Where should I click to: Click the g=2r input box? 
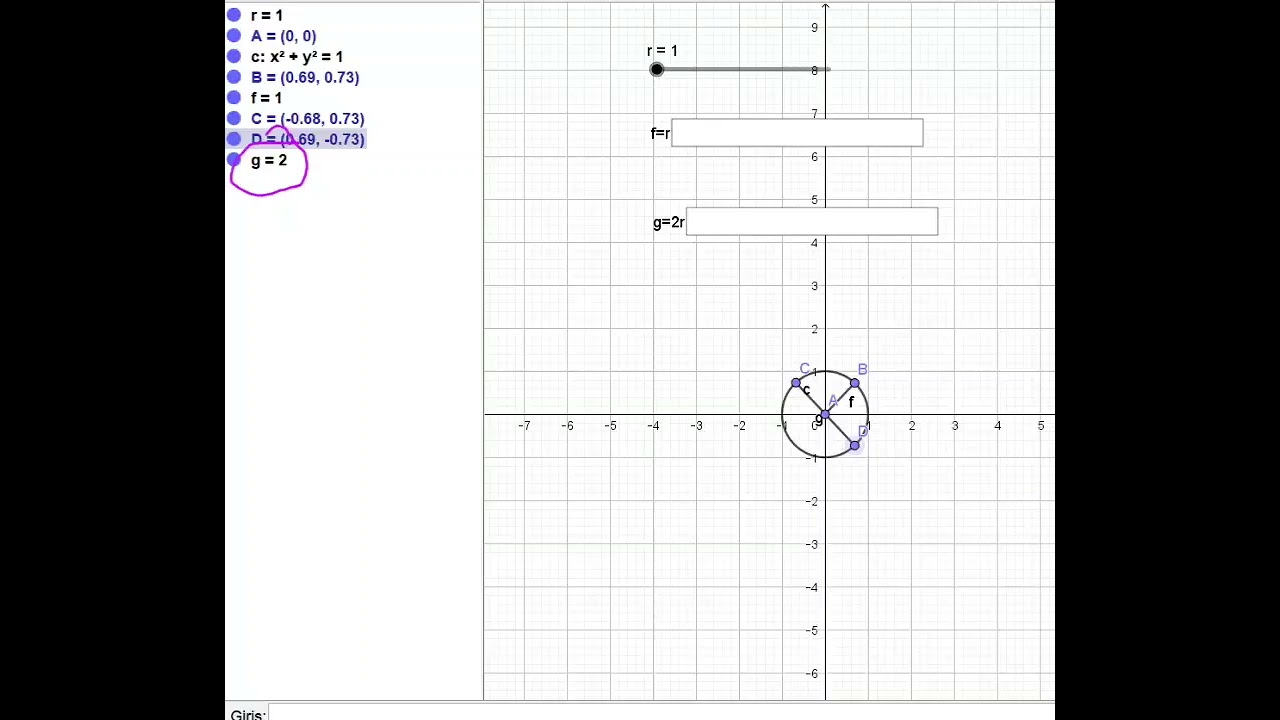pyautogui.click(x=812, y=222)
